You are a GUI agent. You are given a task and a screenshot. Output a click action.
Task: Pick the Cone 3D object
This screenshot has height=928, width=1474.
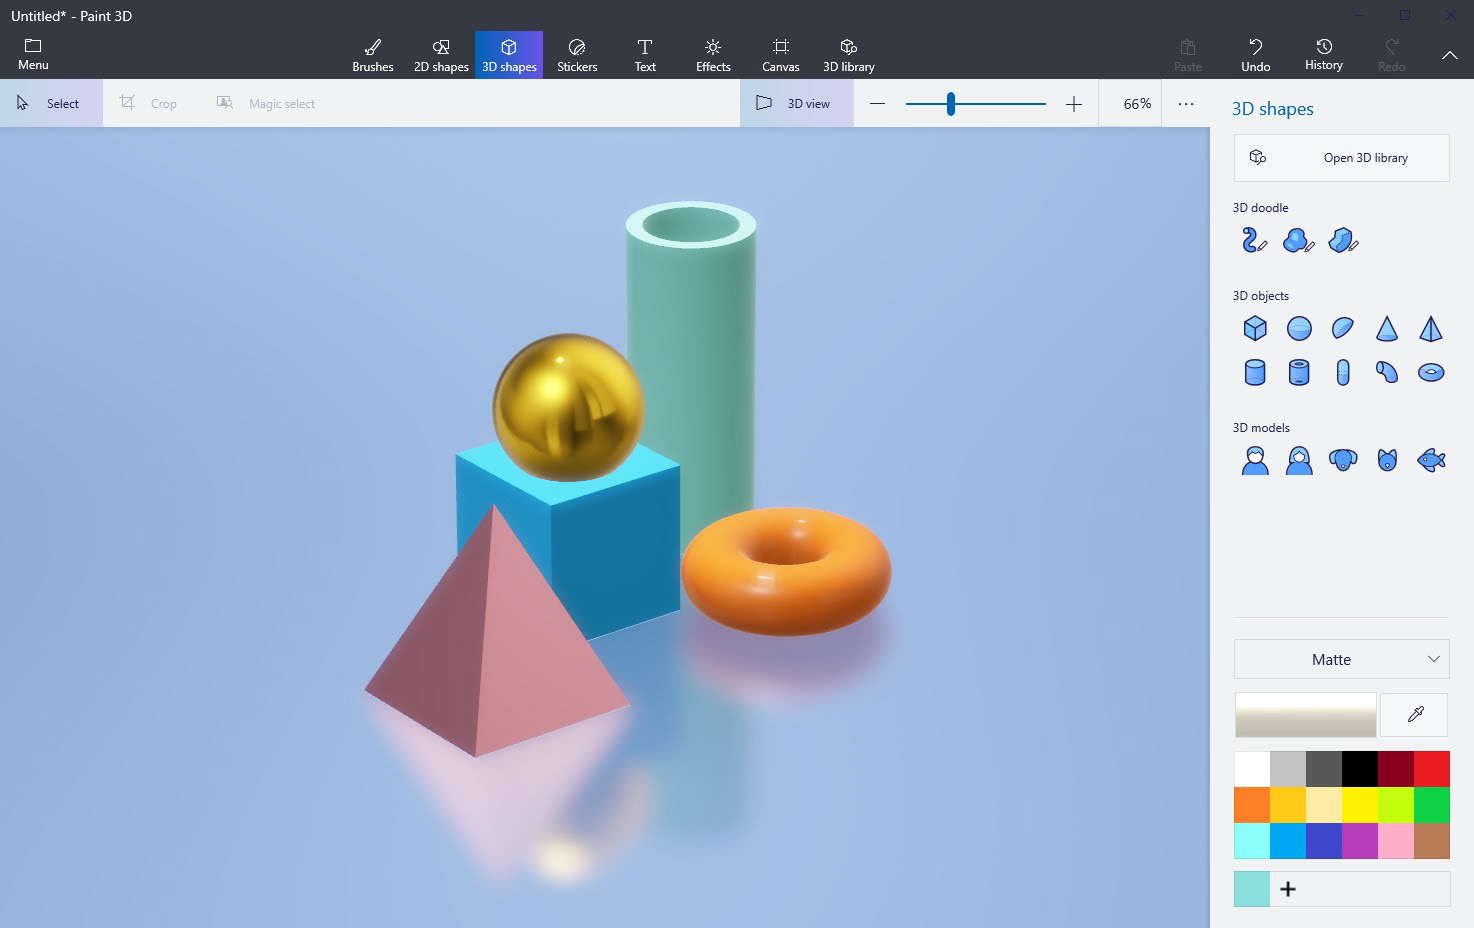coord(1386,328)
